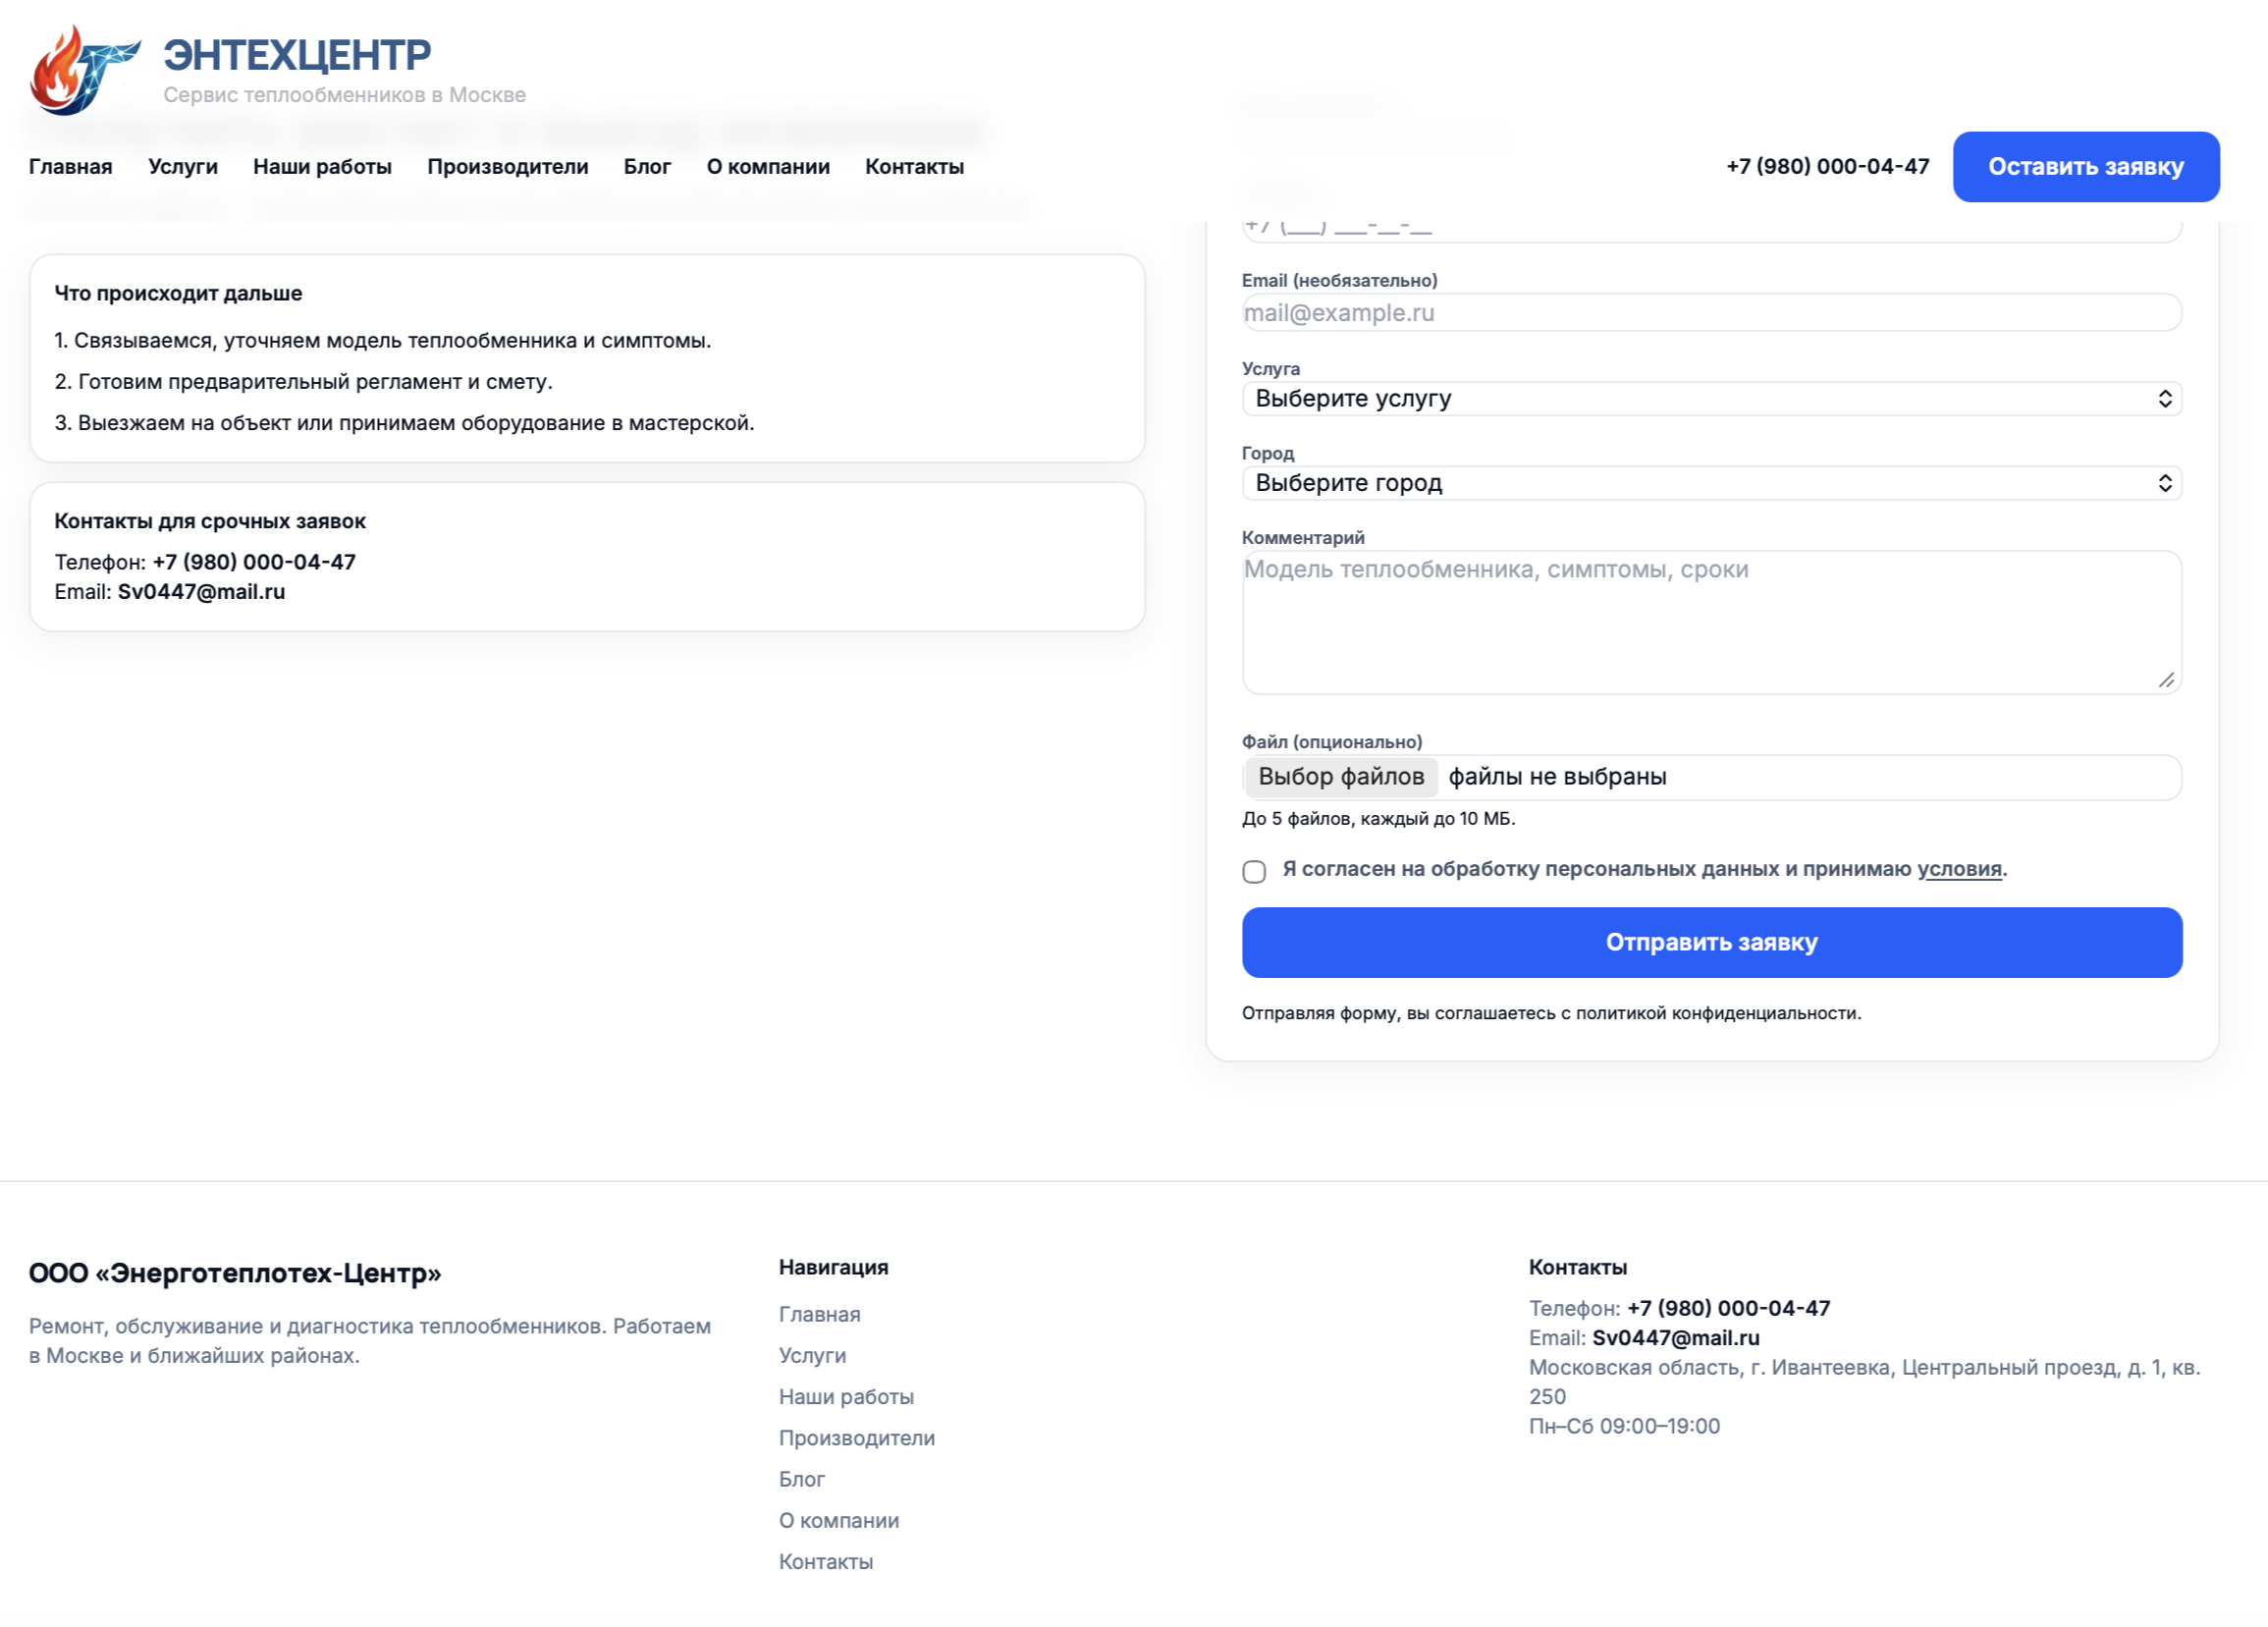
Task: Select Производители in the header navigation
Action: pyautogui.click(x=507, y=167)
